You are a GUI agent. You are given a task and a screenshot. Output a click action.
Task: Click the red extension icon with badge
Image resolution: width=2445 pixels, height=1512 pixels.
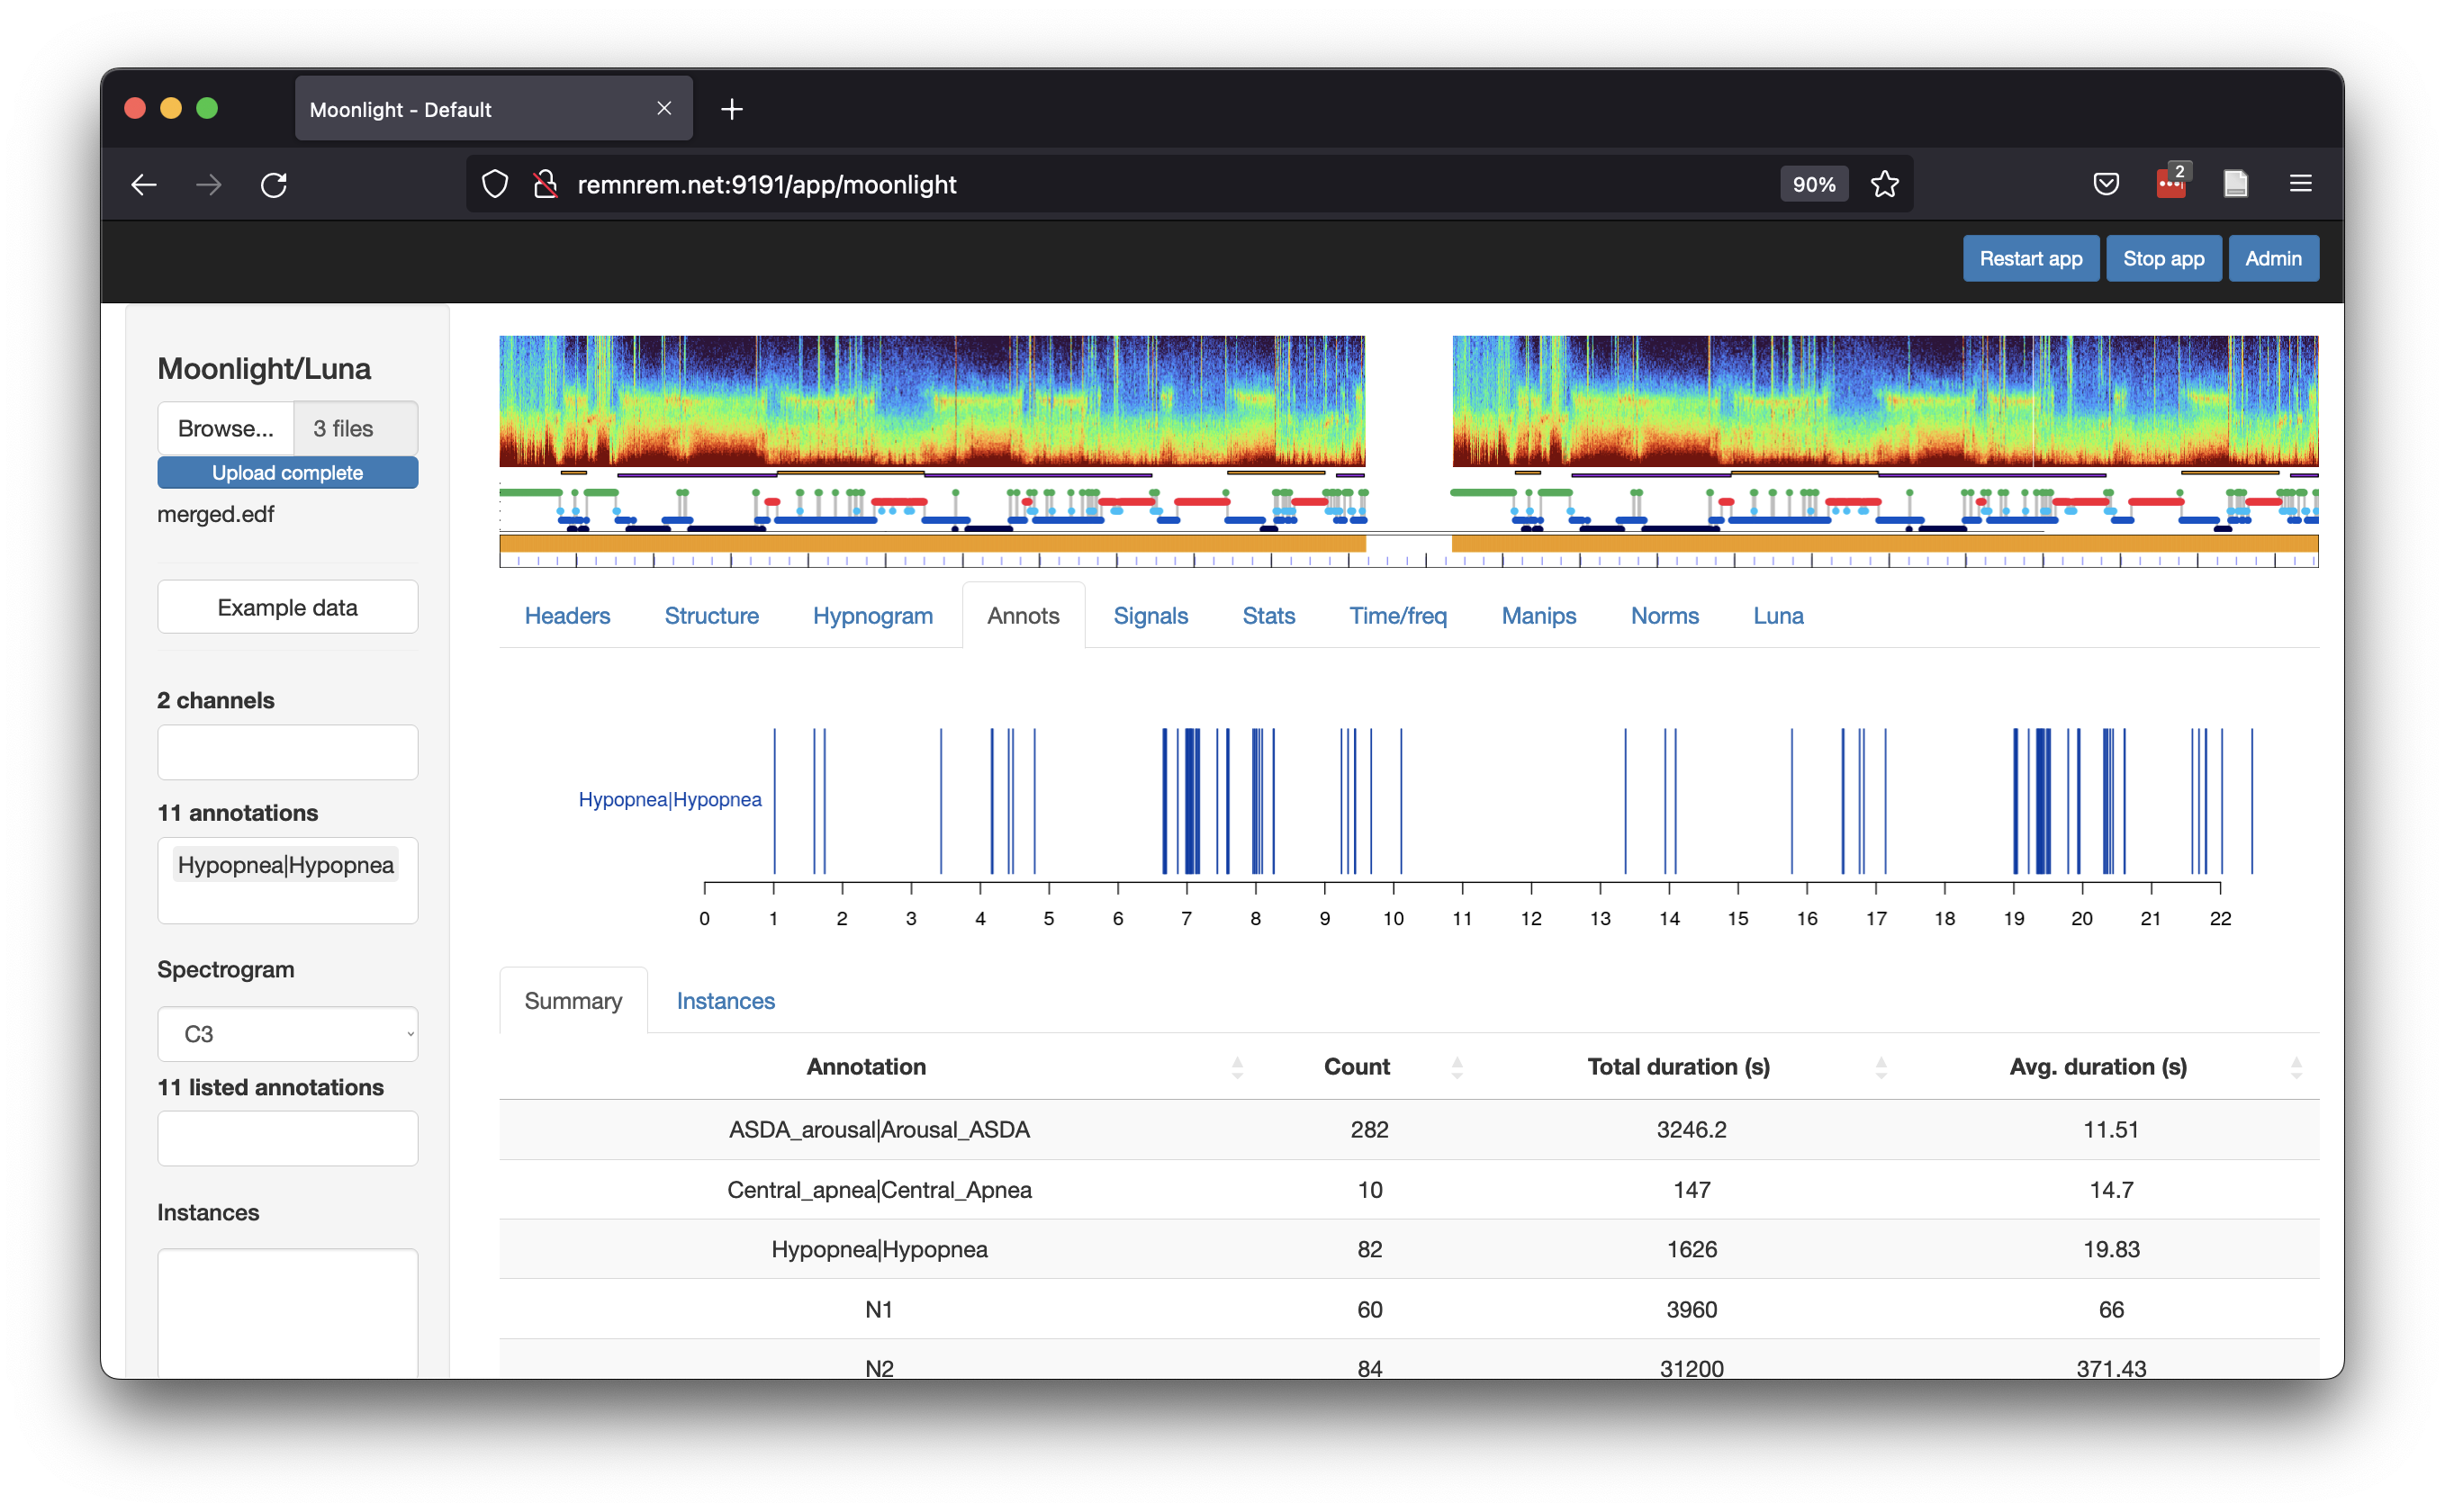(x=2170, y=184)
